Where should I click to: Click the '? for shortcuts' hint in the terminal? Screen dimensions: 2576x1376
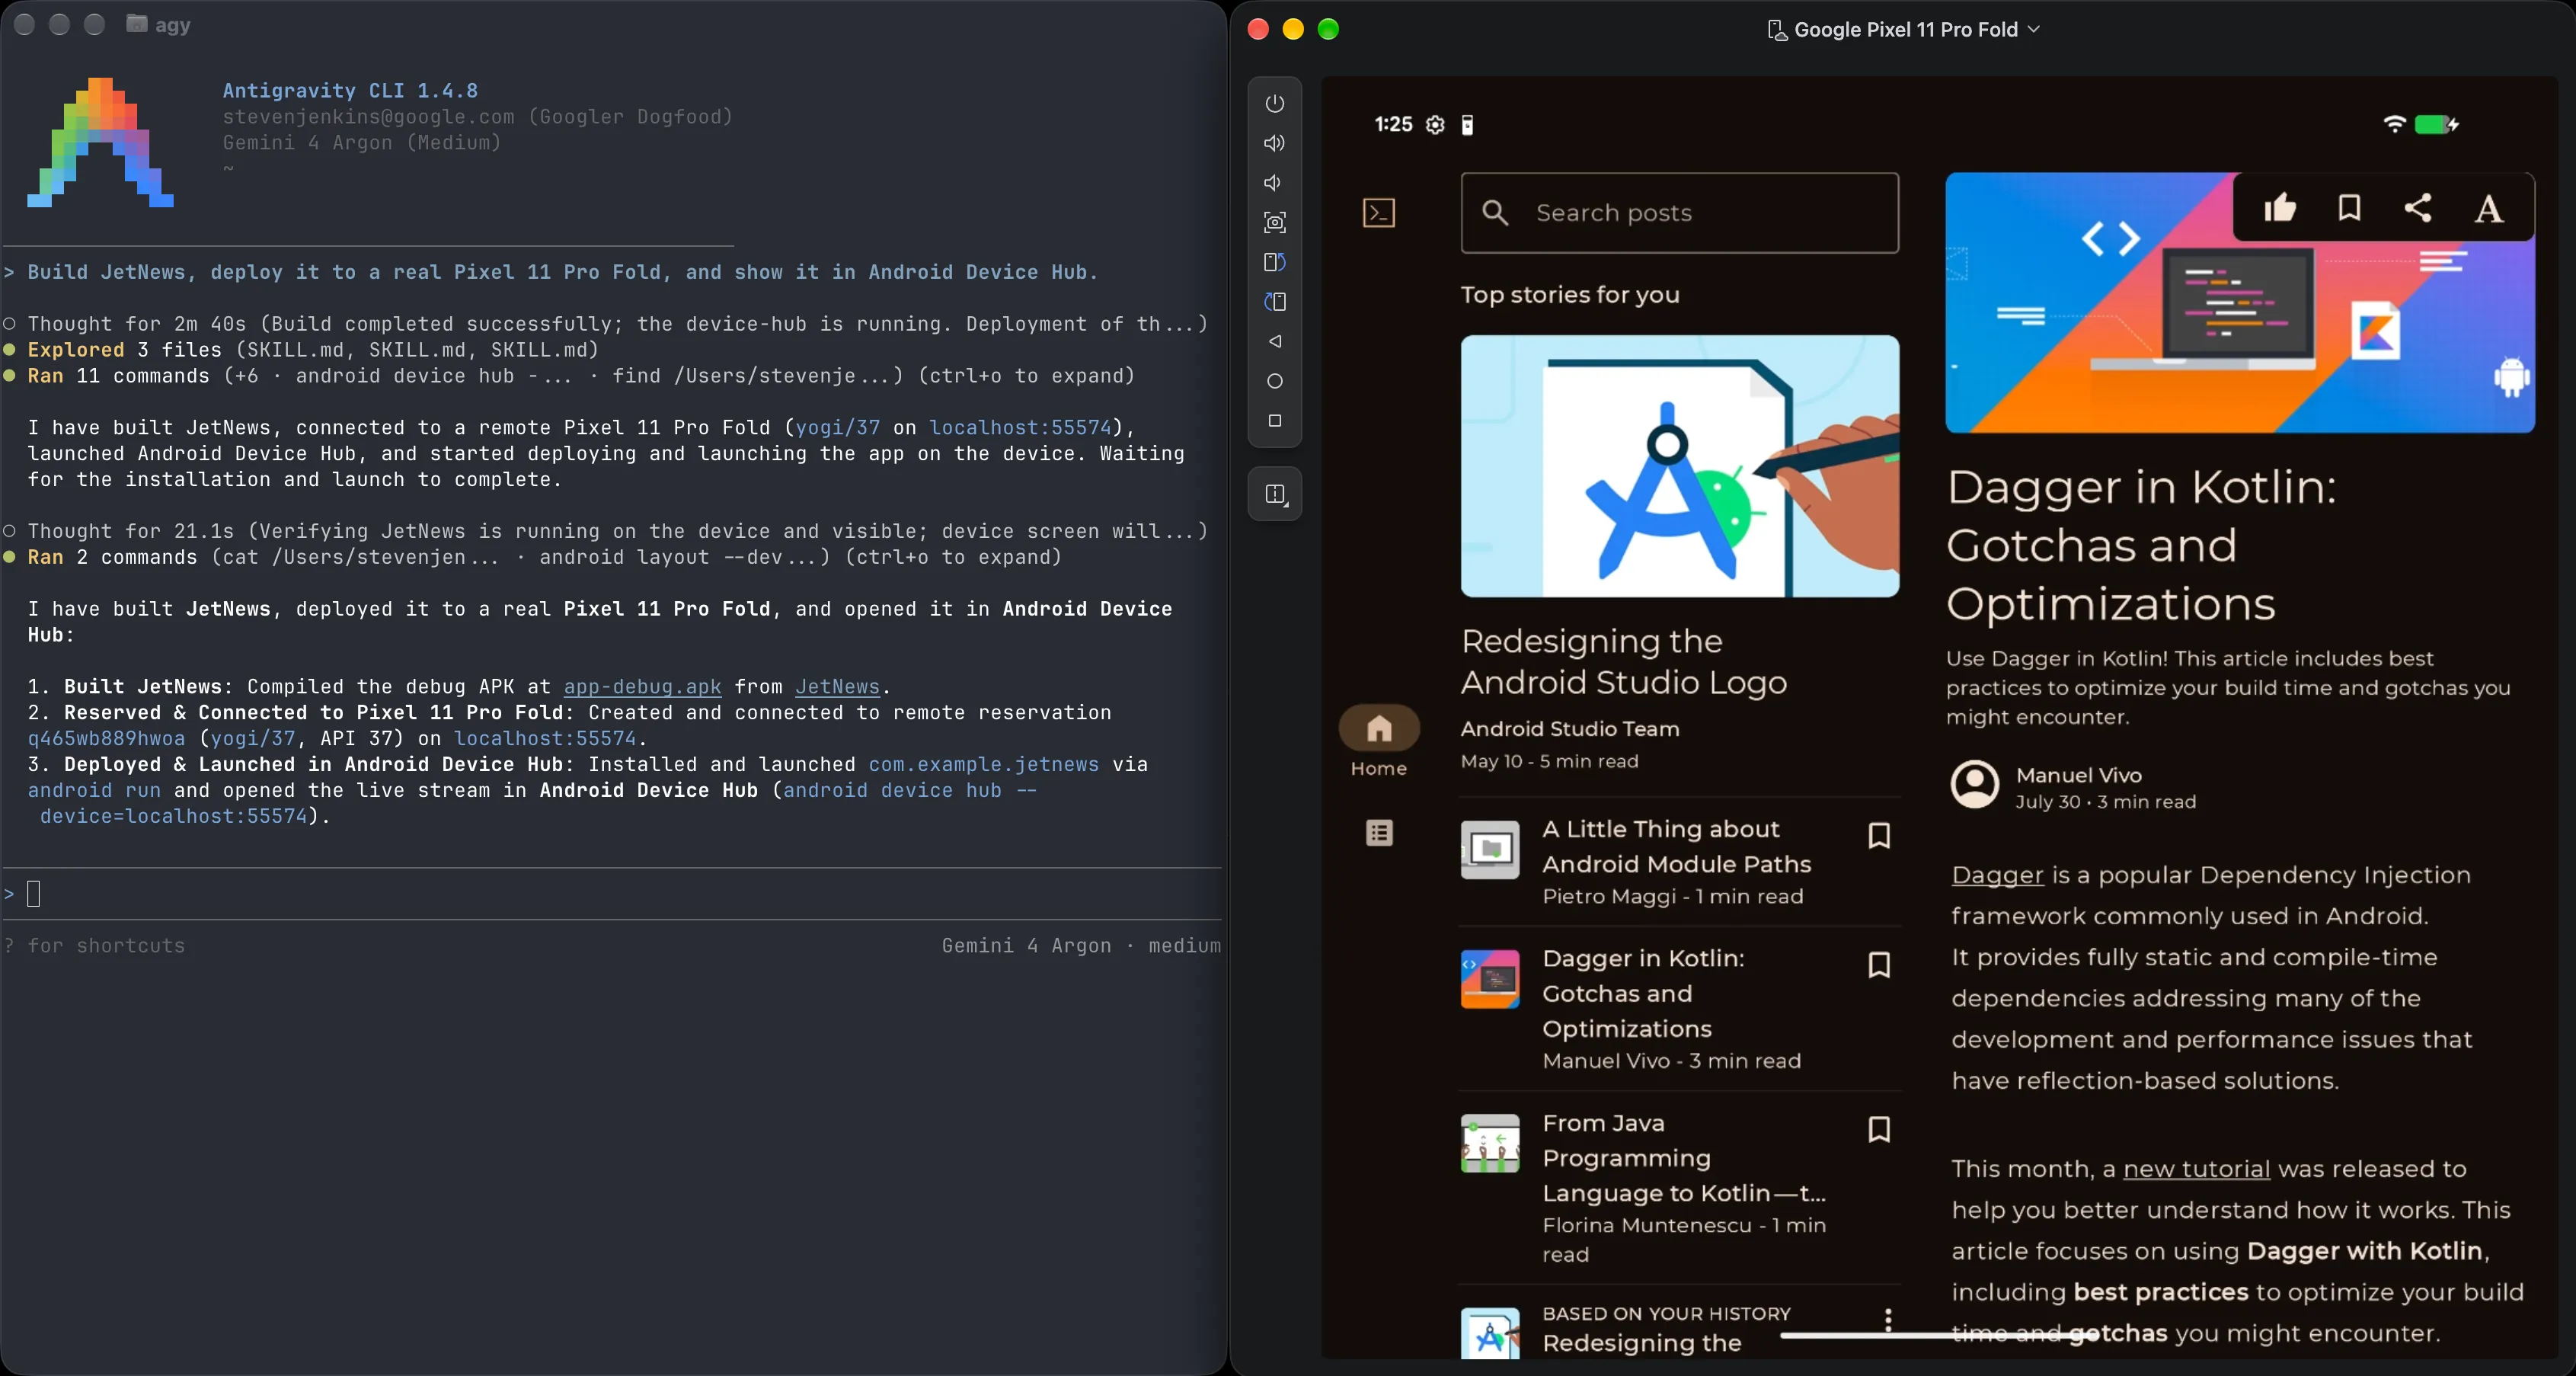click(94, 946)
